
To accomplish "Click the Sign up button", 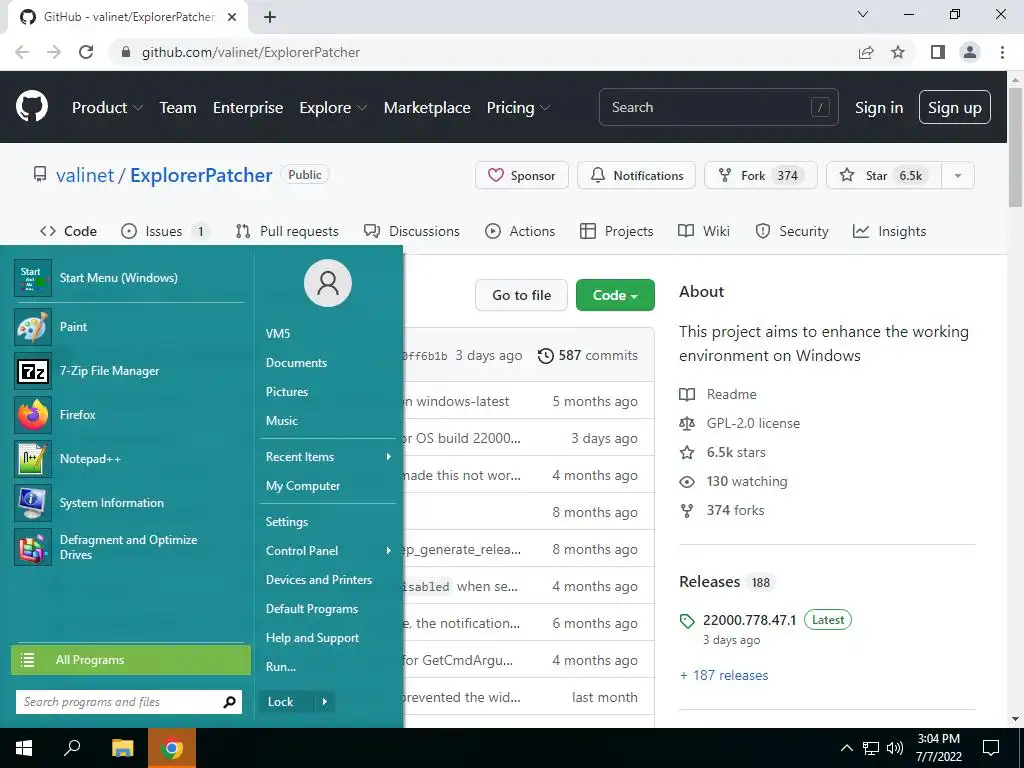I will pos(955,108).
